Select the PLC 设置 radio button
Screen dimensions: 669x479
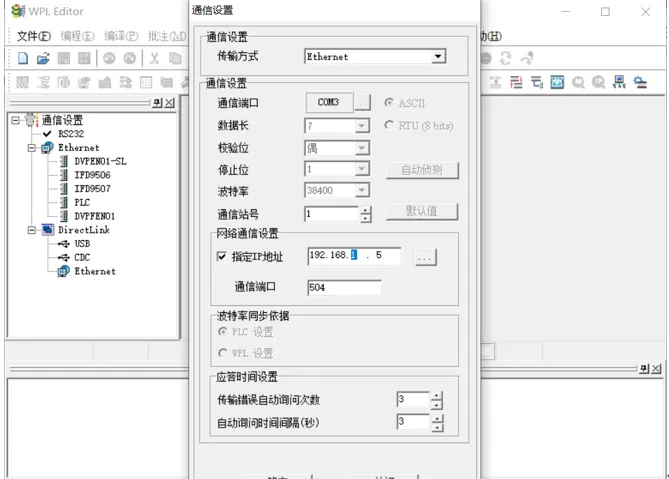click(245, 332)
